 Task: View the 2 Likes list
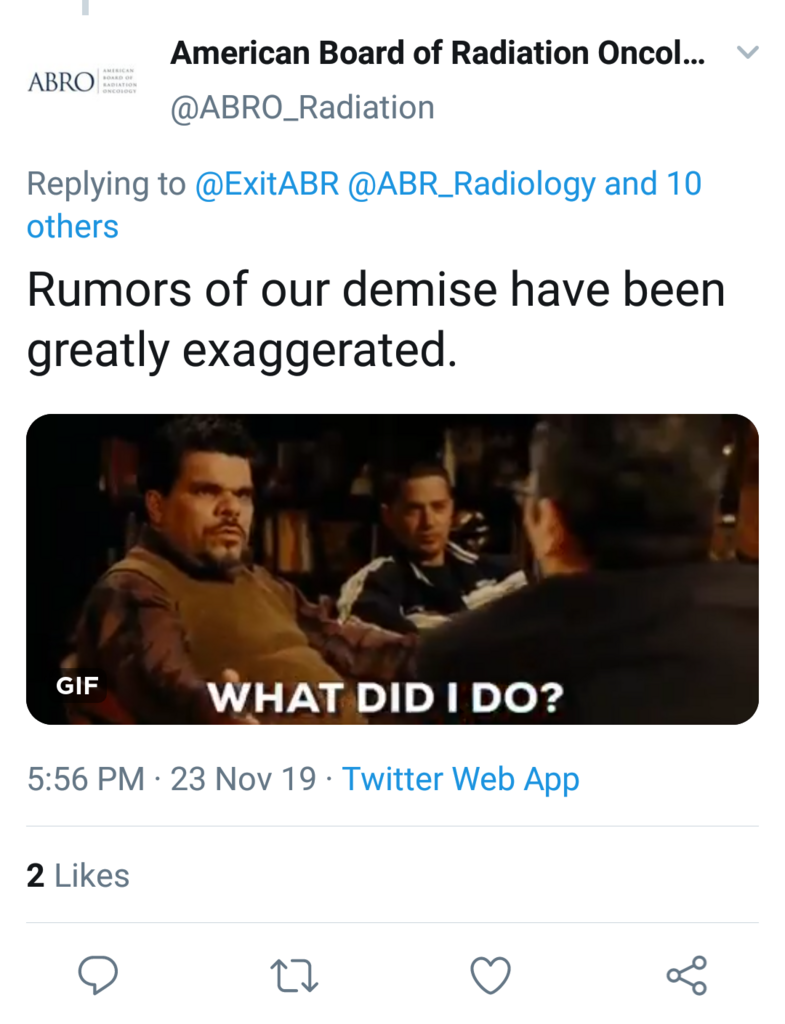(78, 876)
